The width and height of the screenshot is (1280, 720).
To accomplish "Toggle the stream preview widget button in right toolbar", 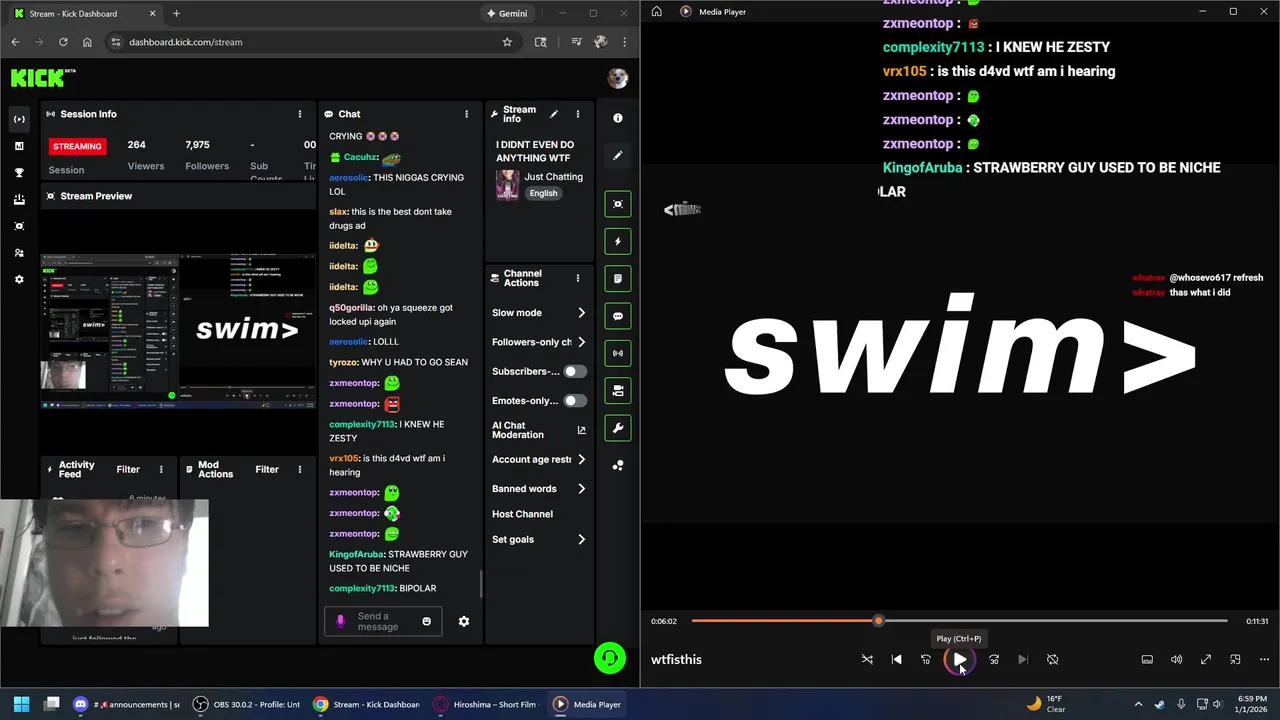I will [618, 204].
